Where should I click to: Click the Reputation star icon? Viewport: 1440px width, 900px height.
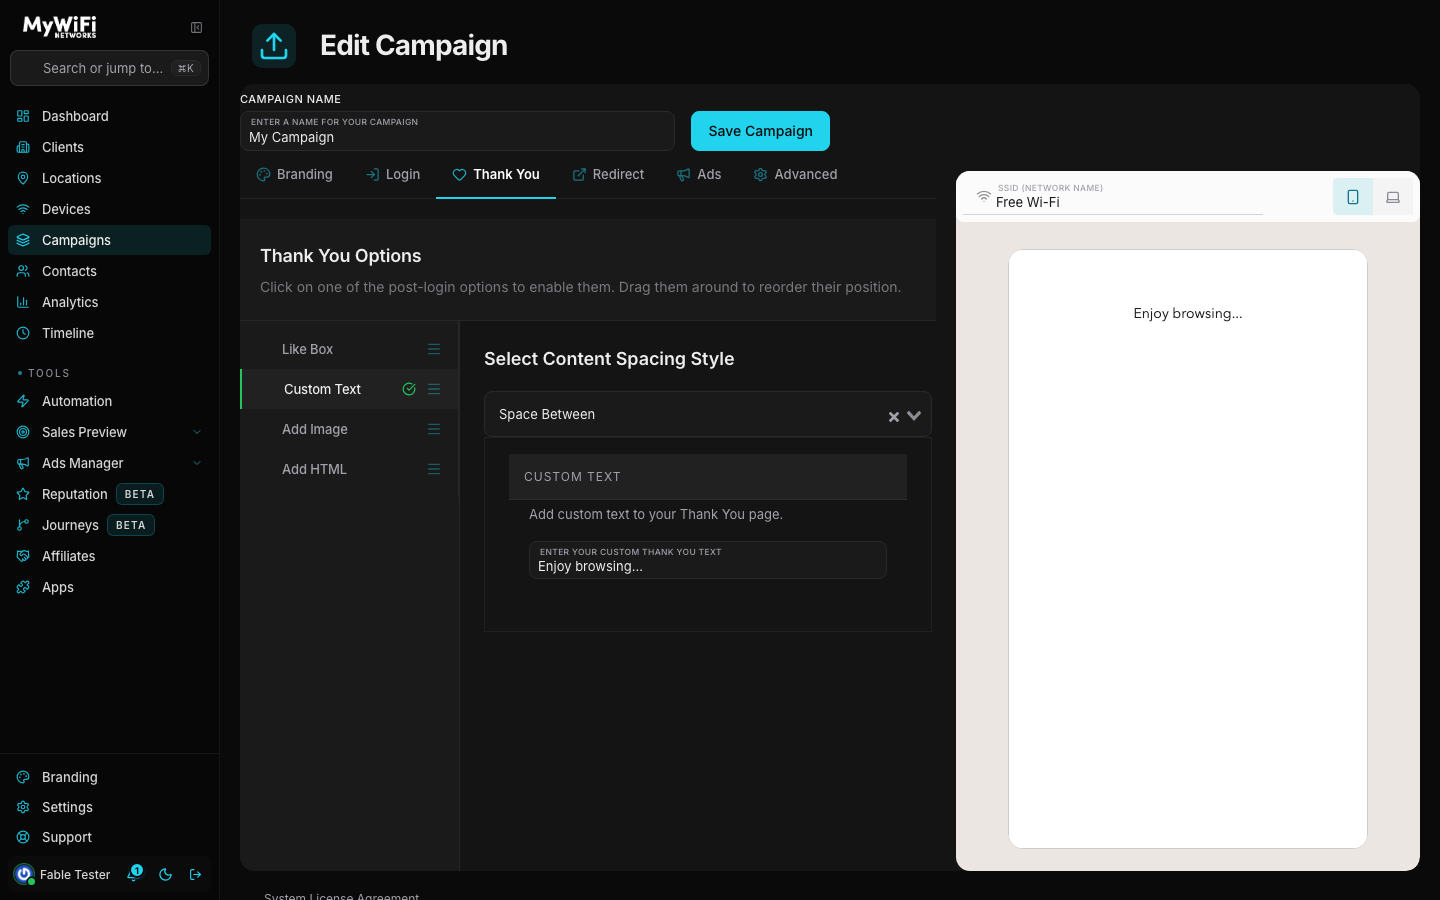coord(23,494)
